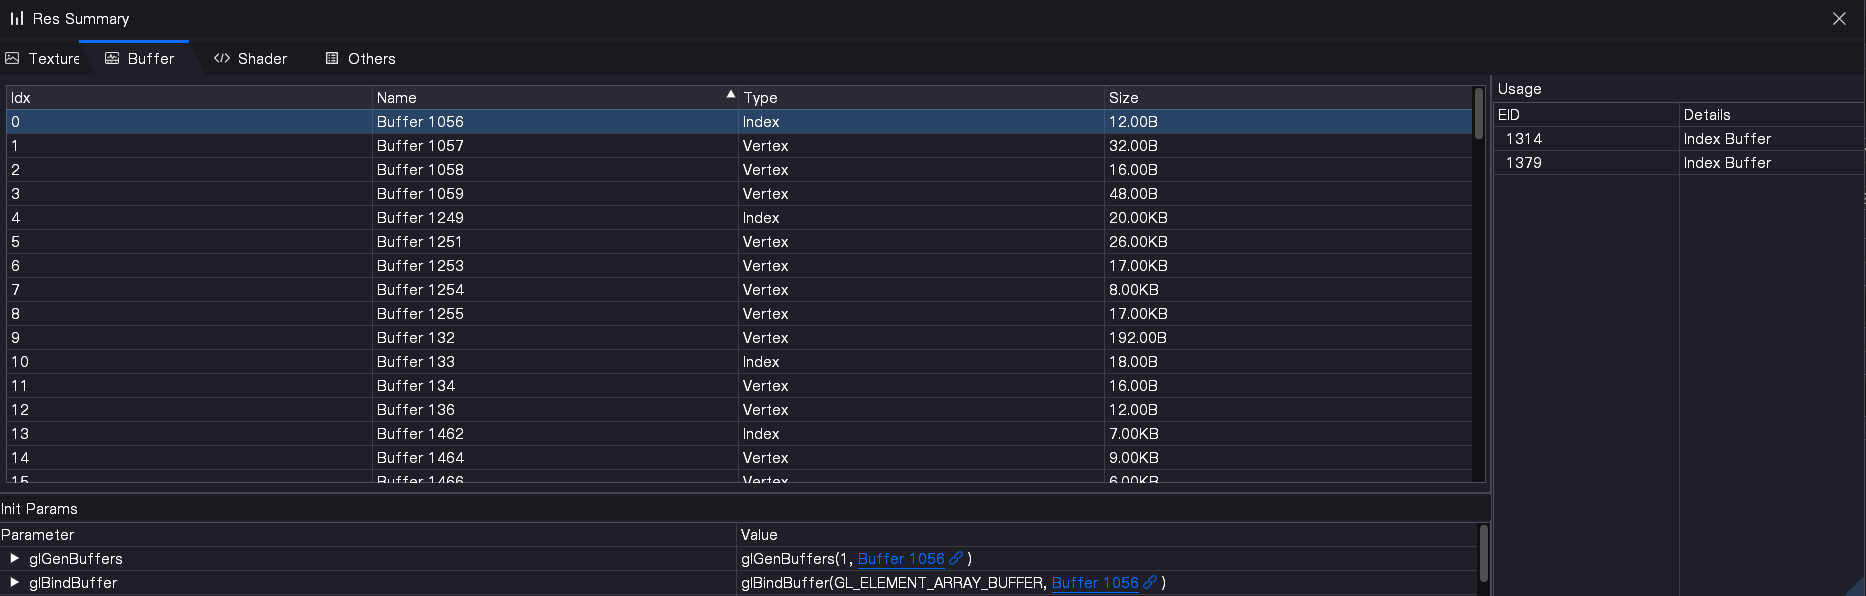Select the Buffer 1058 row
Viewport: 1866px width, 596px height.
[x=739, y=170]
